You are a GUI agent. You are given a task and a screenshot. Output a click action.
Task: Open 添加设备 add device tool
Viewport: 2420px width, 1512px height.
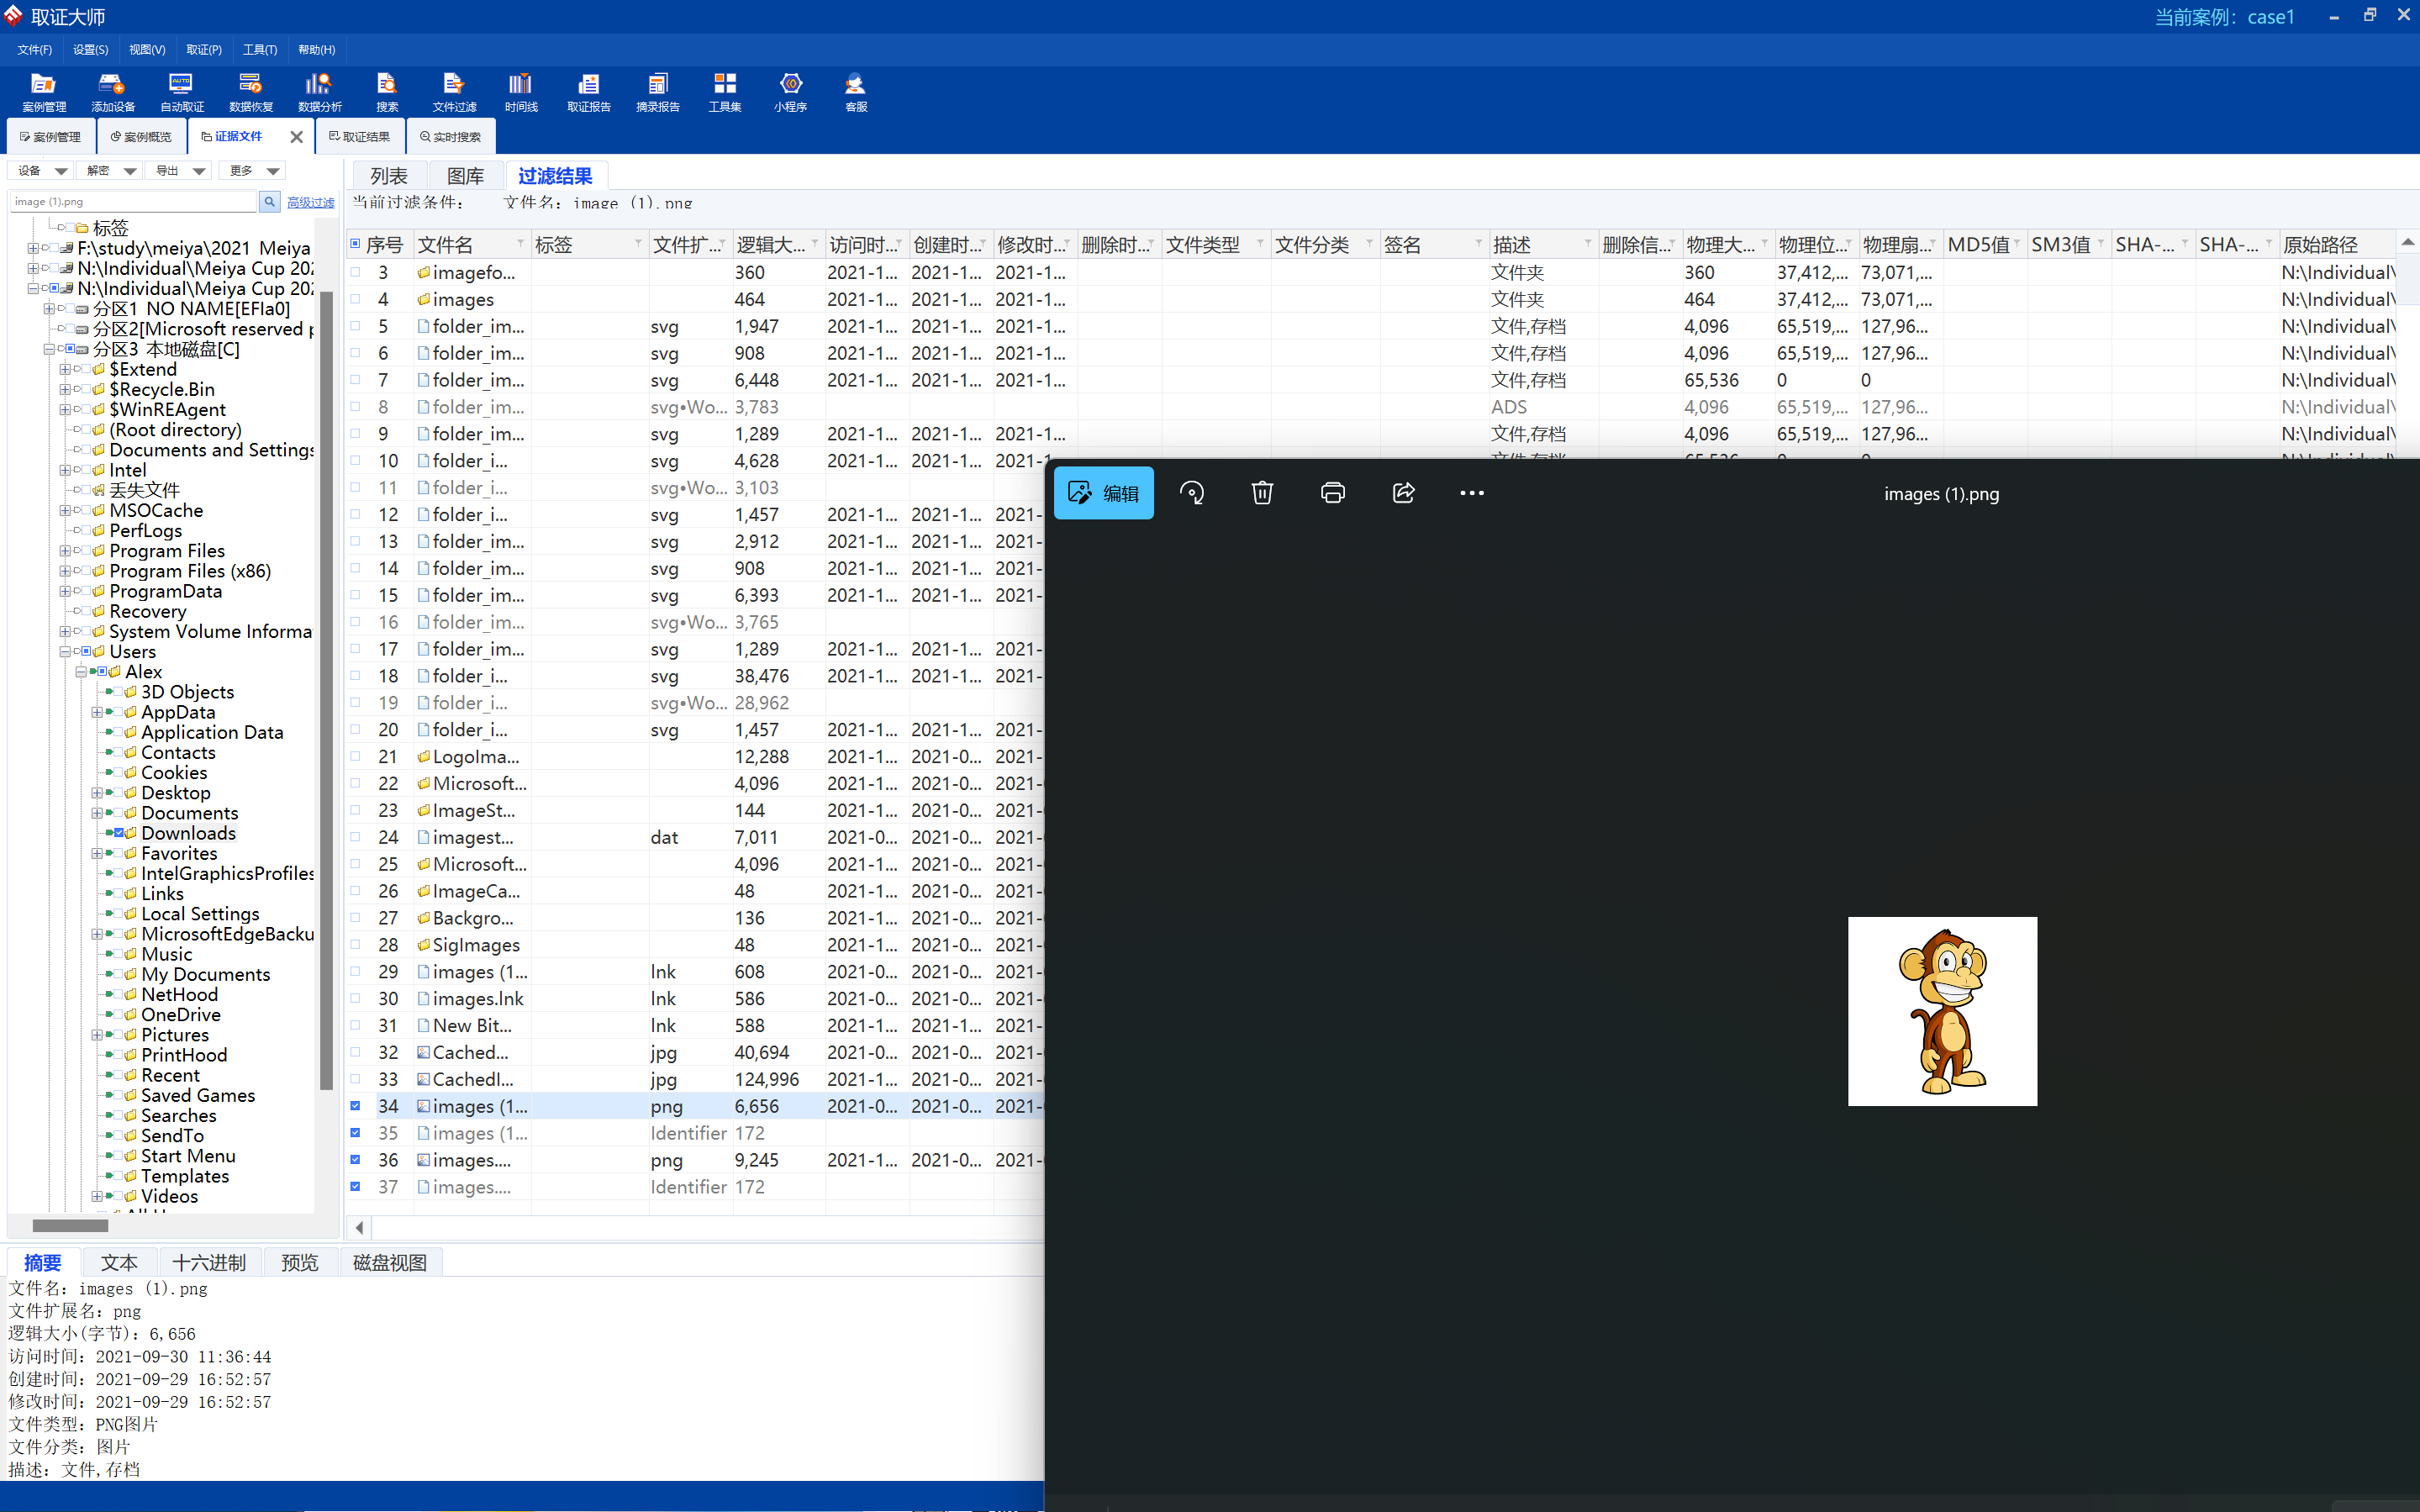pyautogui.click(x=112, y=91)
